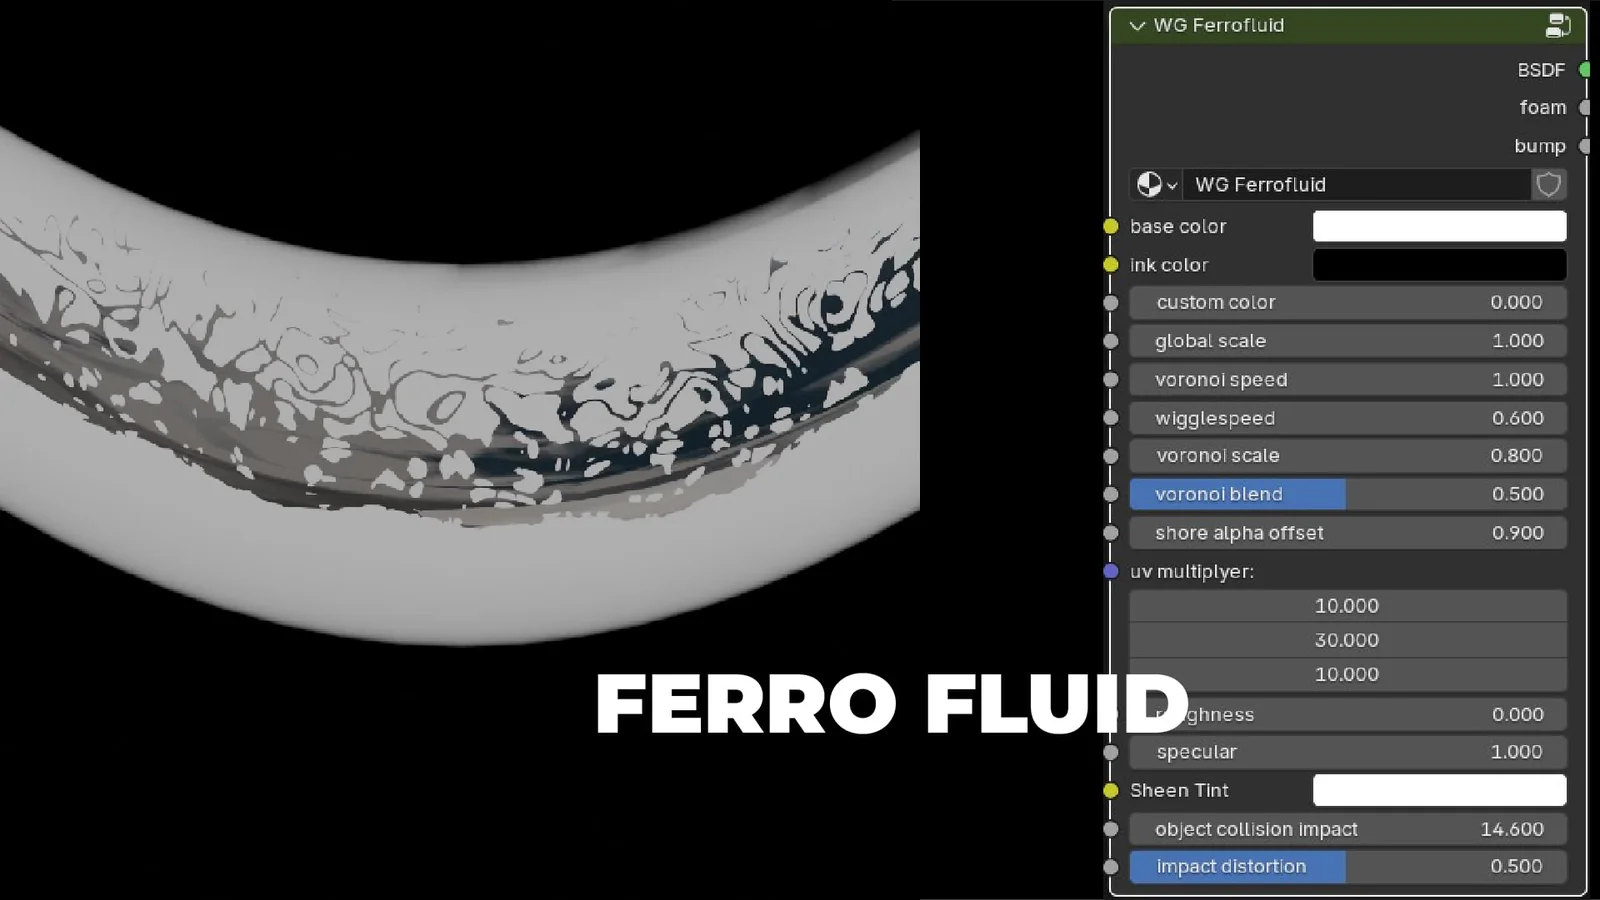
Task: Rename the node group in its name field
Action: coord(1356,185)
